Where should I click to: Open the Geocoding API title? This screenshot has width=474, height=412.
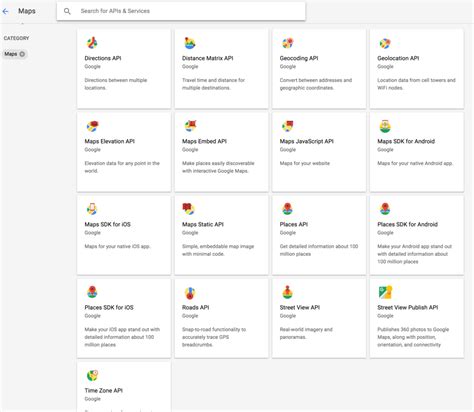click(x=299, y=58)
